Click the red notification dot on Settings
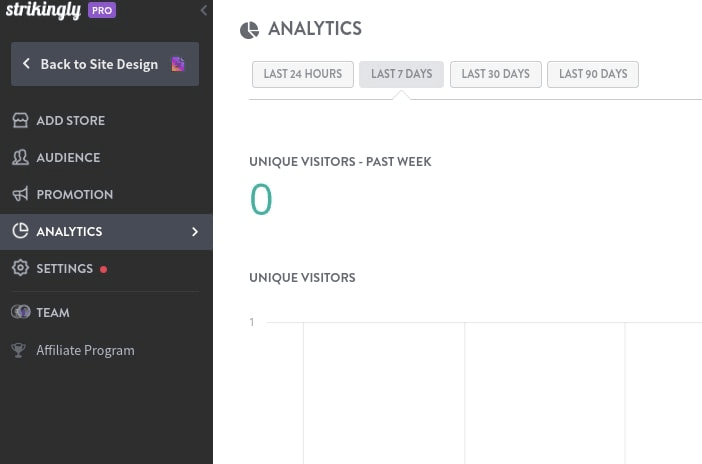This screenshot has height=464, width=702. point(103,269)
